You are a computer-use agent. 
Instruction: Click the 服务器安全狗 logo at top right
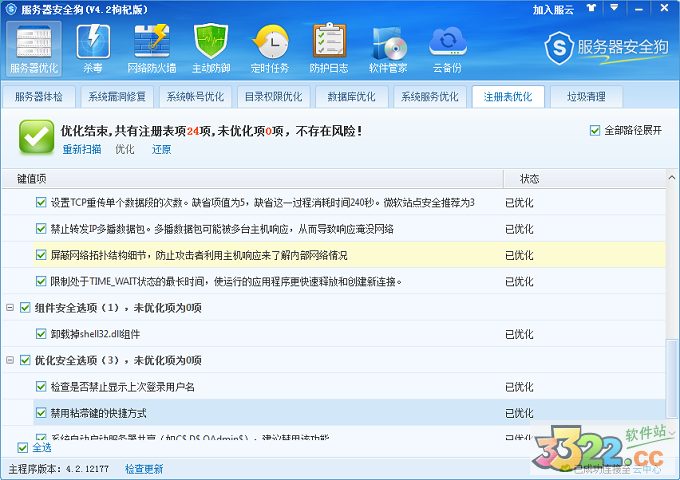606,48
